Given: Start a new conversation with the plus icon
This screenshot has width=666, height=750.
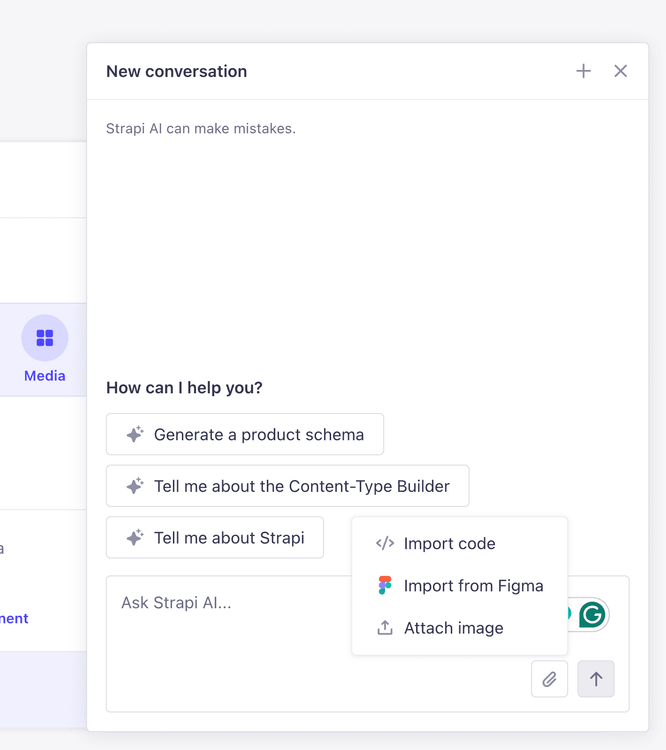Looking at the screenshot, I should coord(583,71).
